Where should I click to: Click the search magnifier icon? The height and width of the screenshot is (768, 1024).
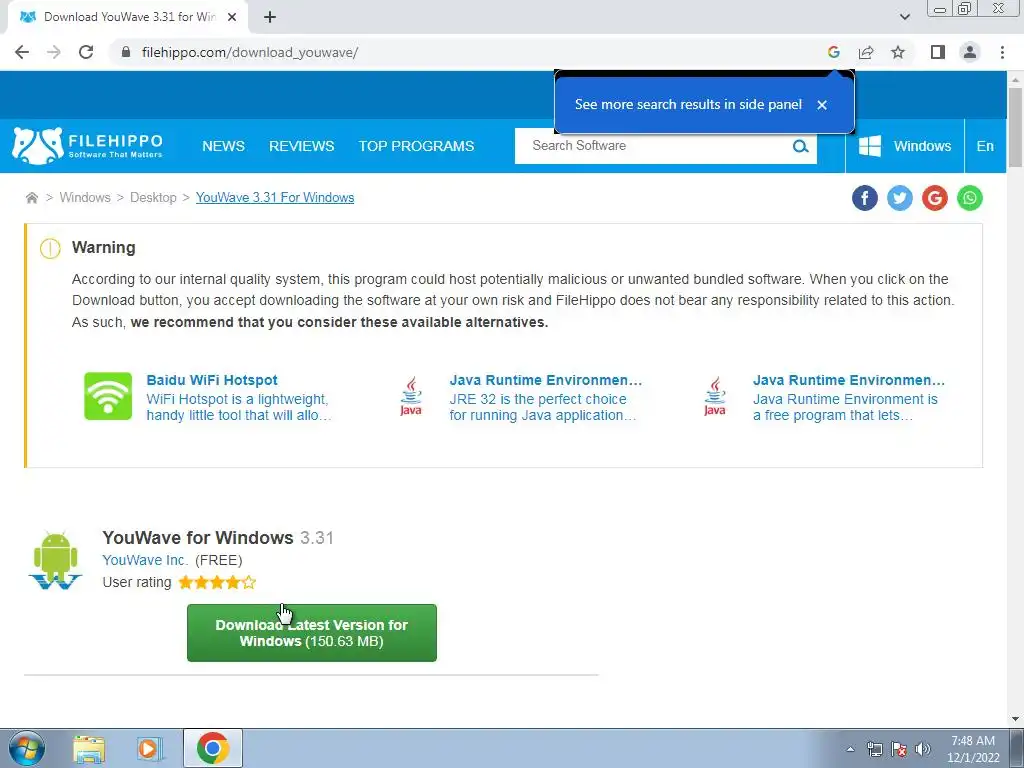coord(800,146)
